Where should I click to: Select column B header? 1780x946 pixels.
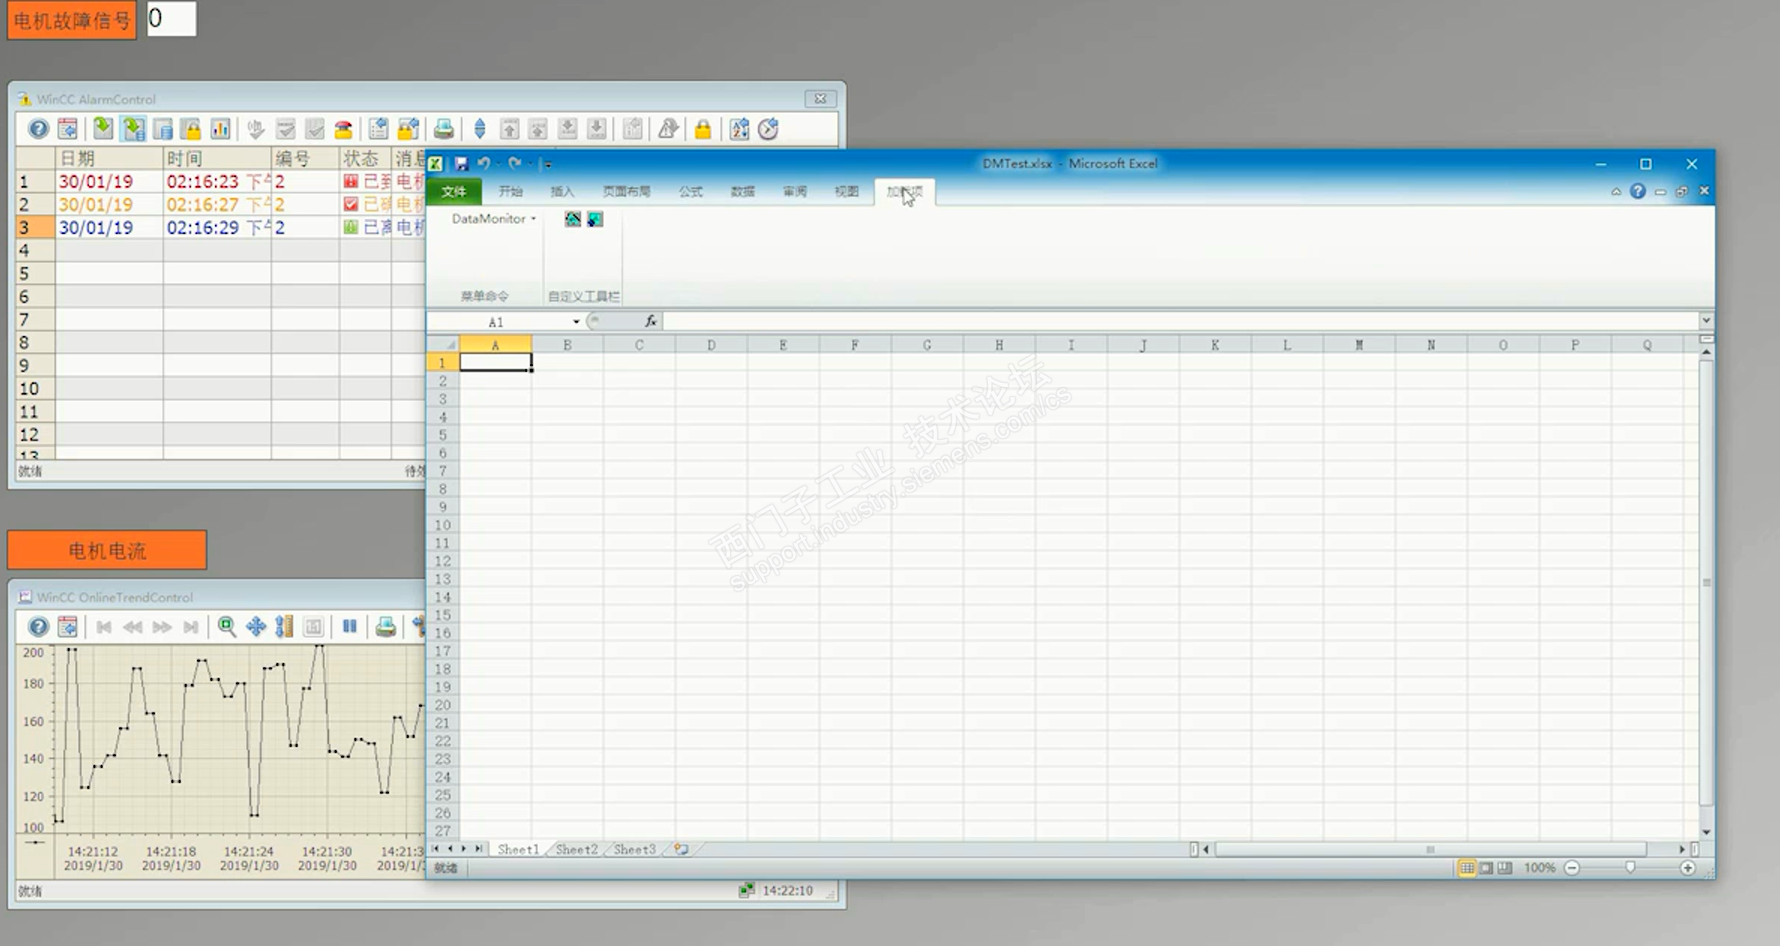pyautogui.click(x=567, y=345)
